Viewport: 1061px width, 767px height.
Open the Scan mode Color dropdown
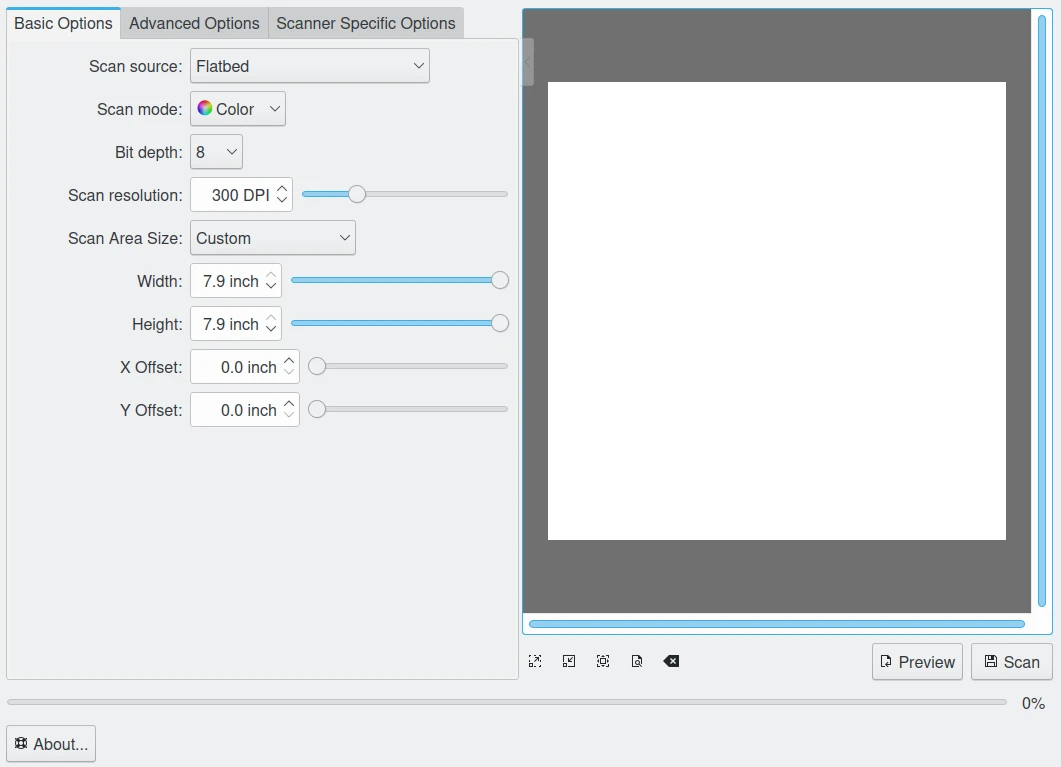pyautogui.click(x=237, y=109)
